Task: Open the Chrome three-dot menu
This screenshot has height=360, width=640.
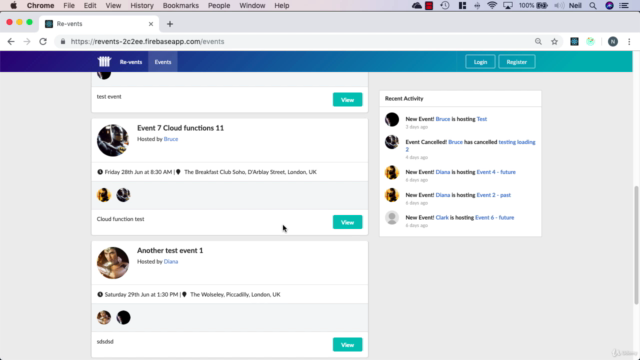Action: 629,41
